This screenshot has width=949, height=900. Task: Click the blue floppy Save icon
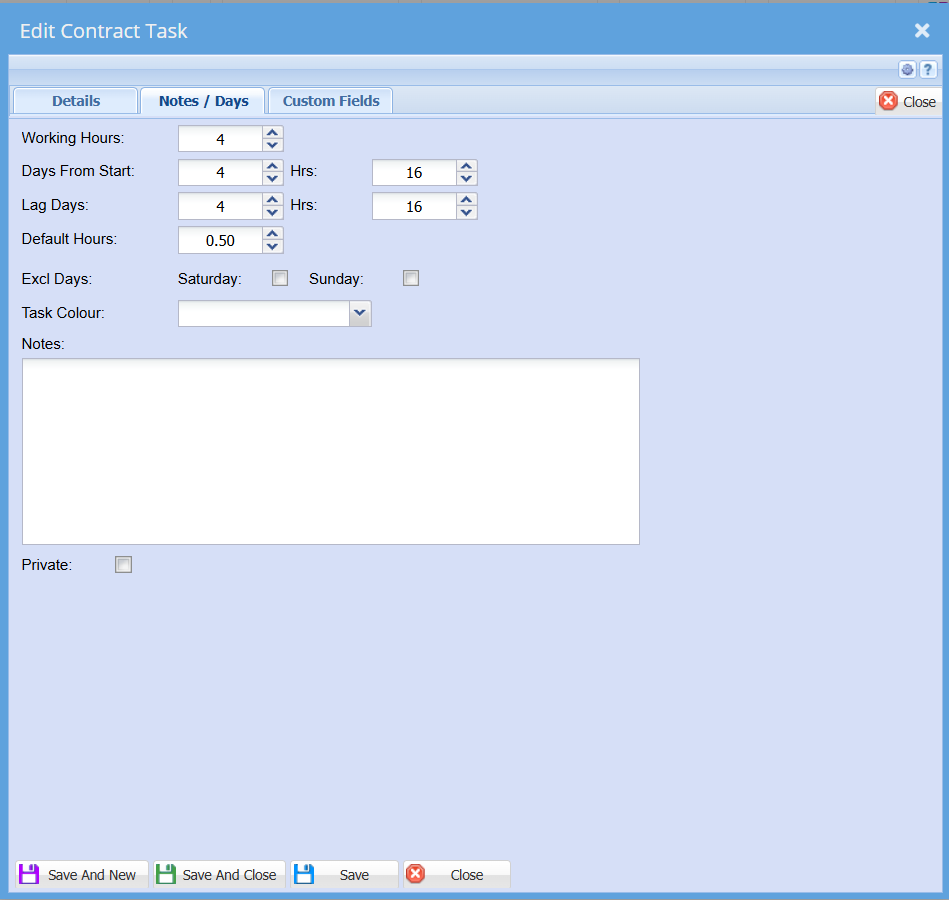pos(304,874)
